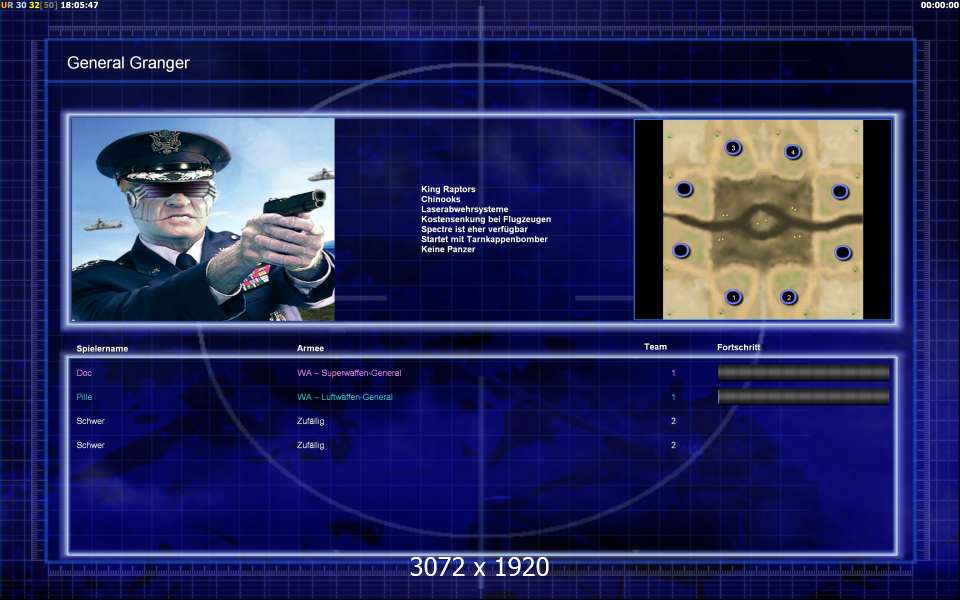Click the UR 30 32 counter readout
The height and width of the screenshot is (600, 960).
point(29,5)
